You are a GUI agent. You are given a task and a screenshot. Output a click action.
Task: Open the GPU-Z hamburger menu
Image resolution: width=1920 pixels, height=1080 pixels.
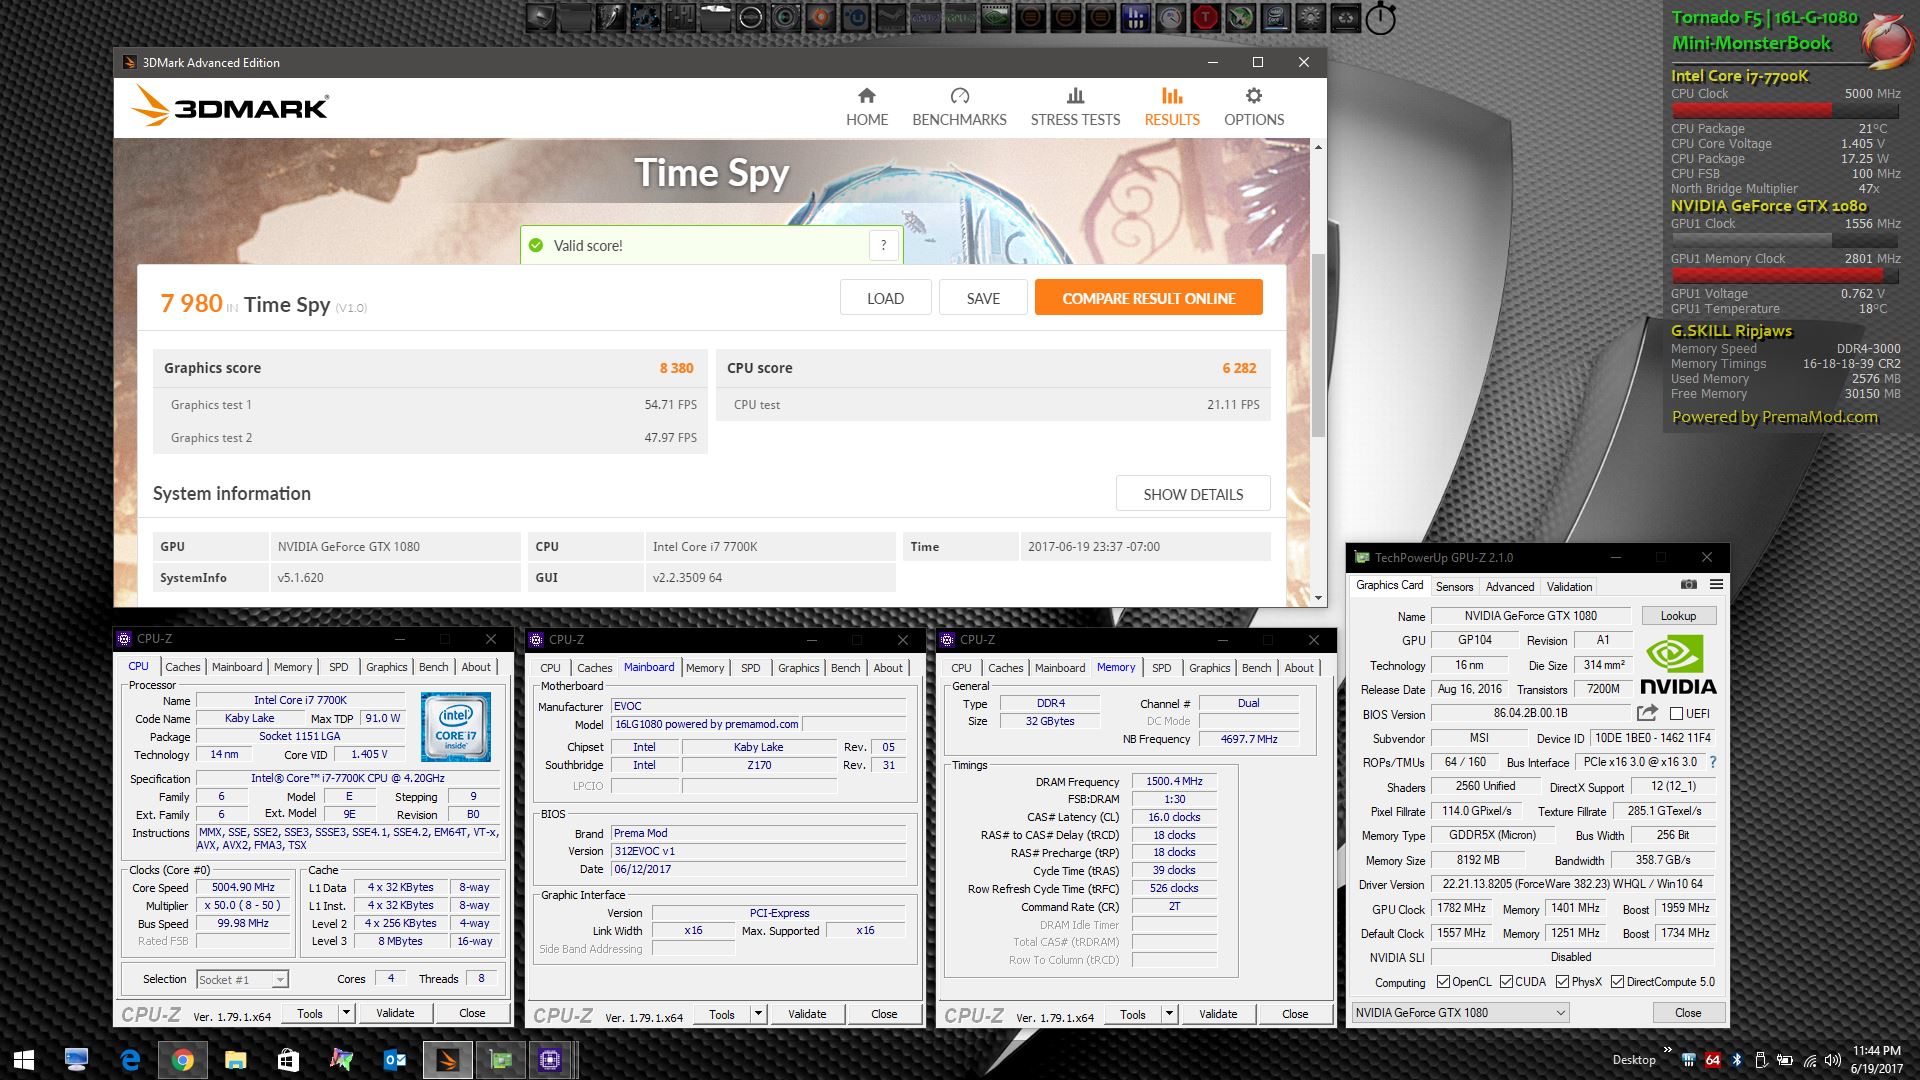tap(1716, 585)
